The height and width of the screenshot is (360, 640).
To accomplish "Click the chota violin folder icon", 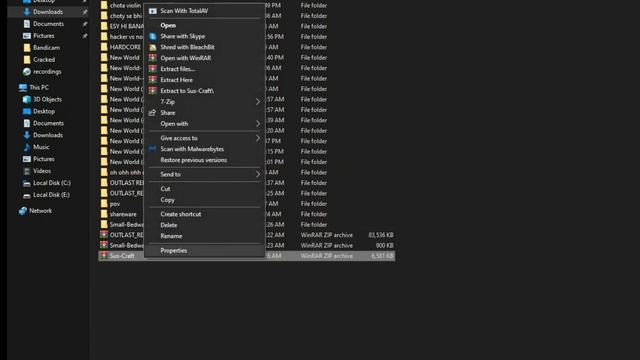I will click(x=104, y=5).
